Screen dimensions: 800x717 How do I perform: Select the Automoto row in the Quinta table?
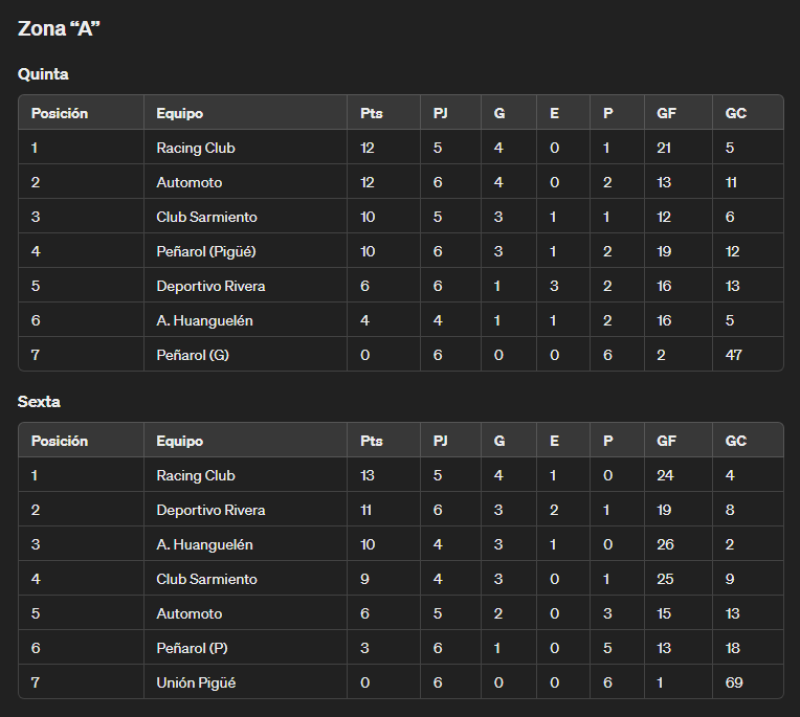pos(401,182)
